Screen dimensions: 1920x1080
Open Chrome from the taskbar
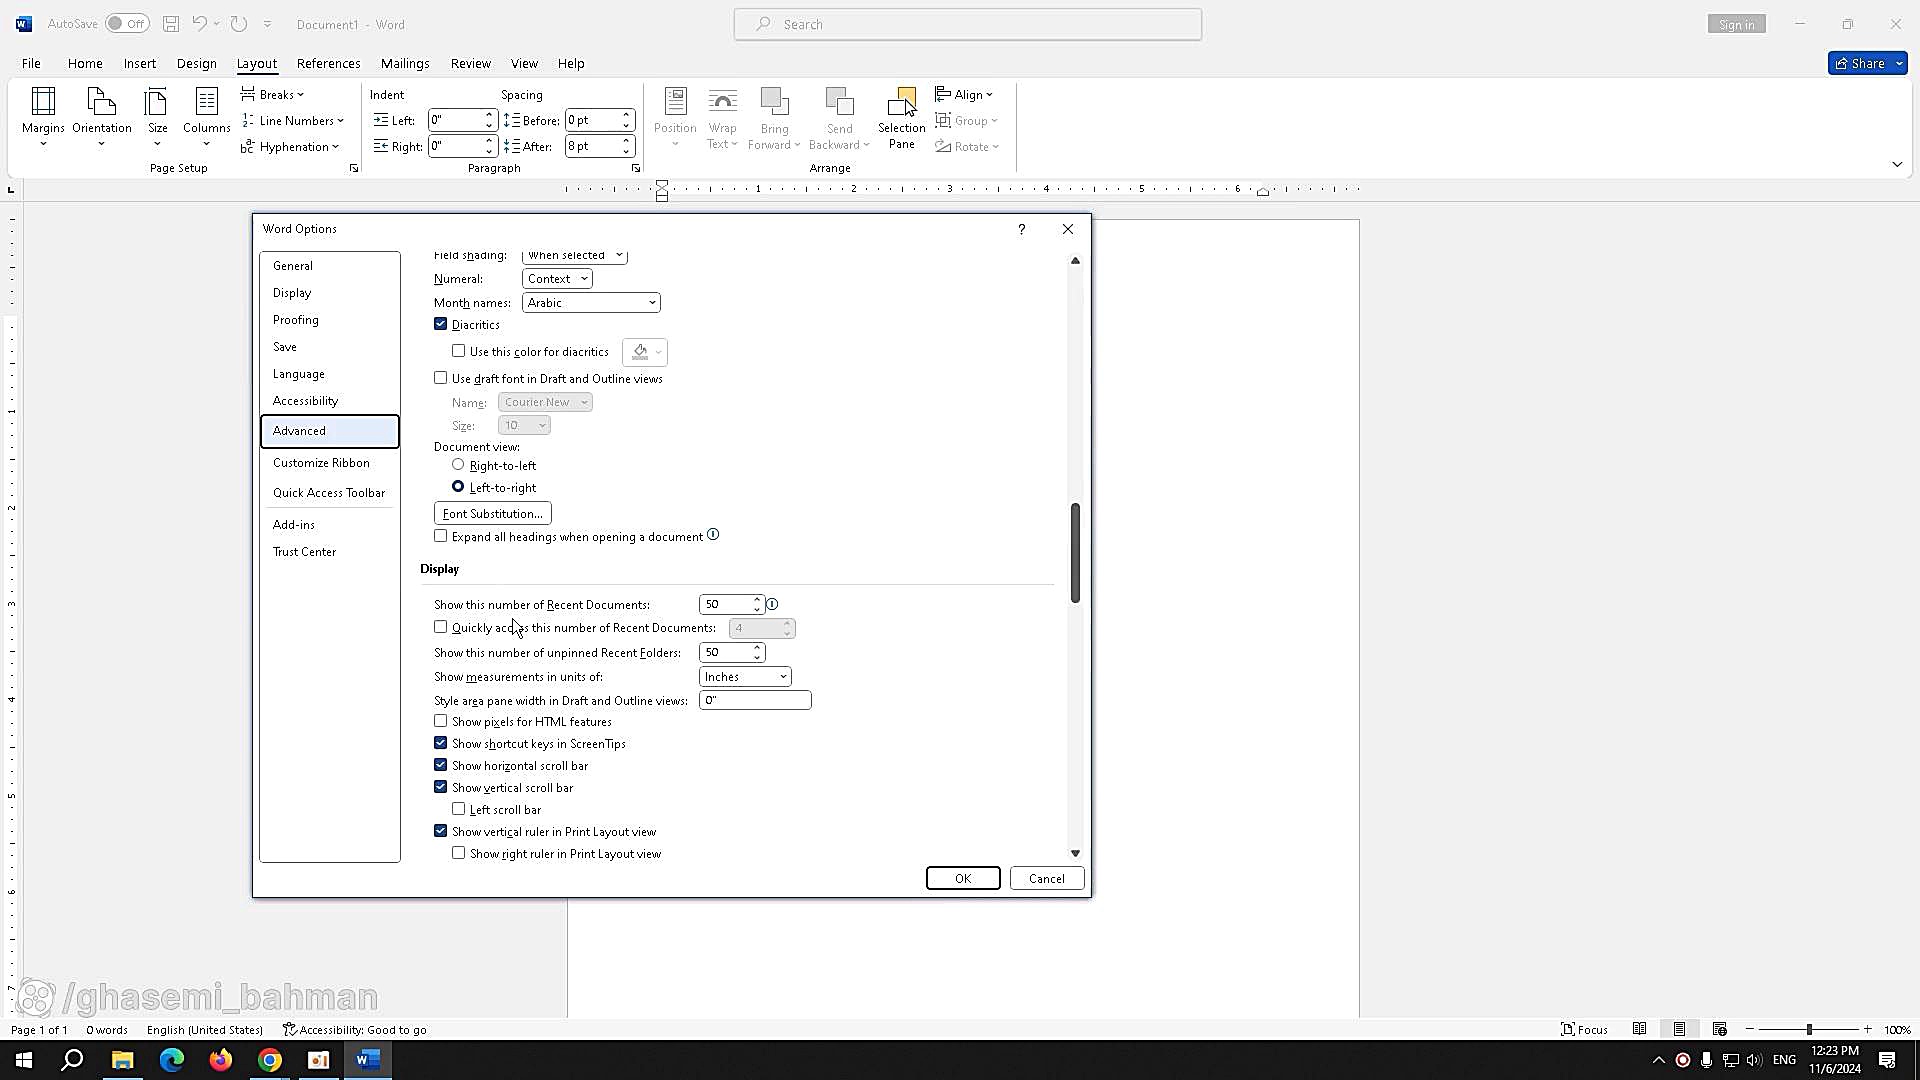(x=270, y=1060)
